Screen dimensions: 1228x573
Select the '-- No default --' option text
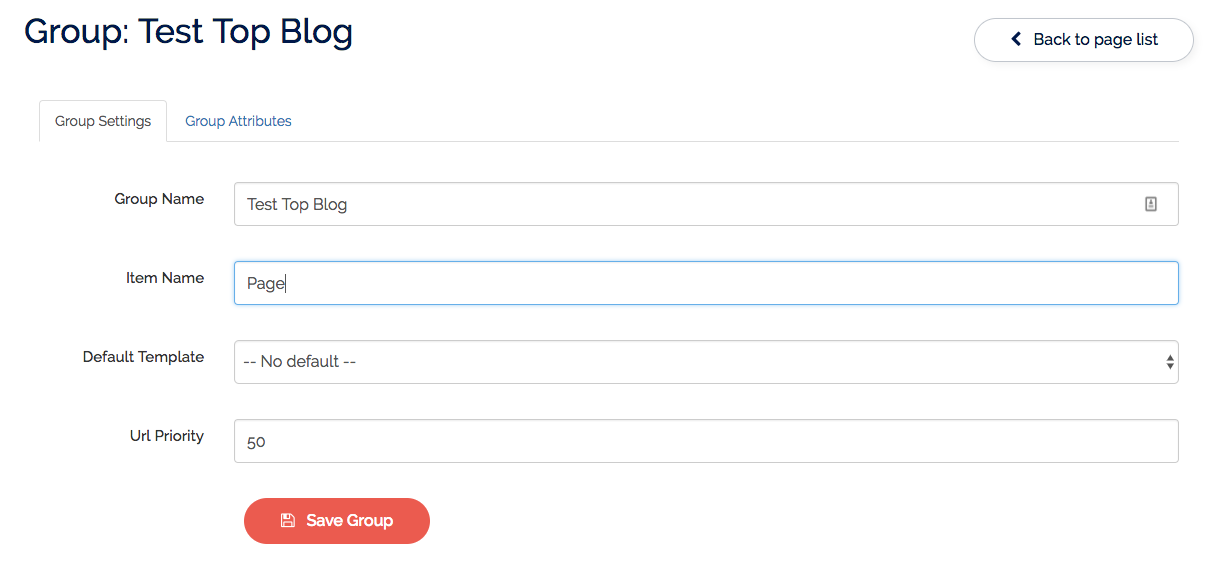pos(300,362)
